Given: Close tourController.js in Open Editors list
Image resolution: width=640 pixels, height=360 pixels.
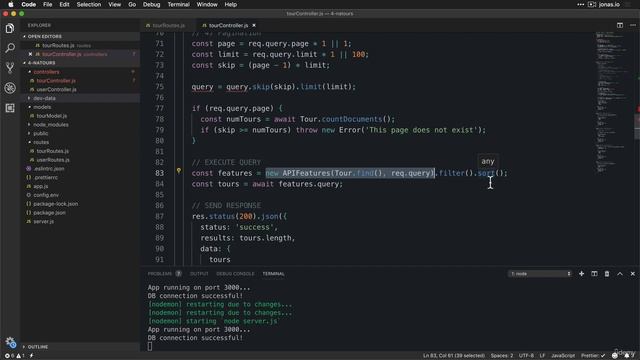Looking at the screenshot, I should coord(30,54).
